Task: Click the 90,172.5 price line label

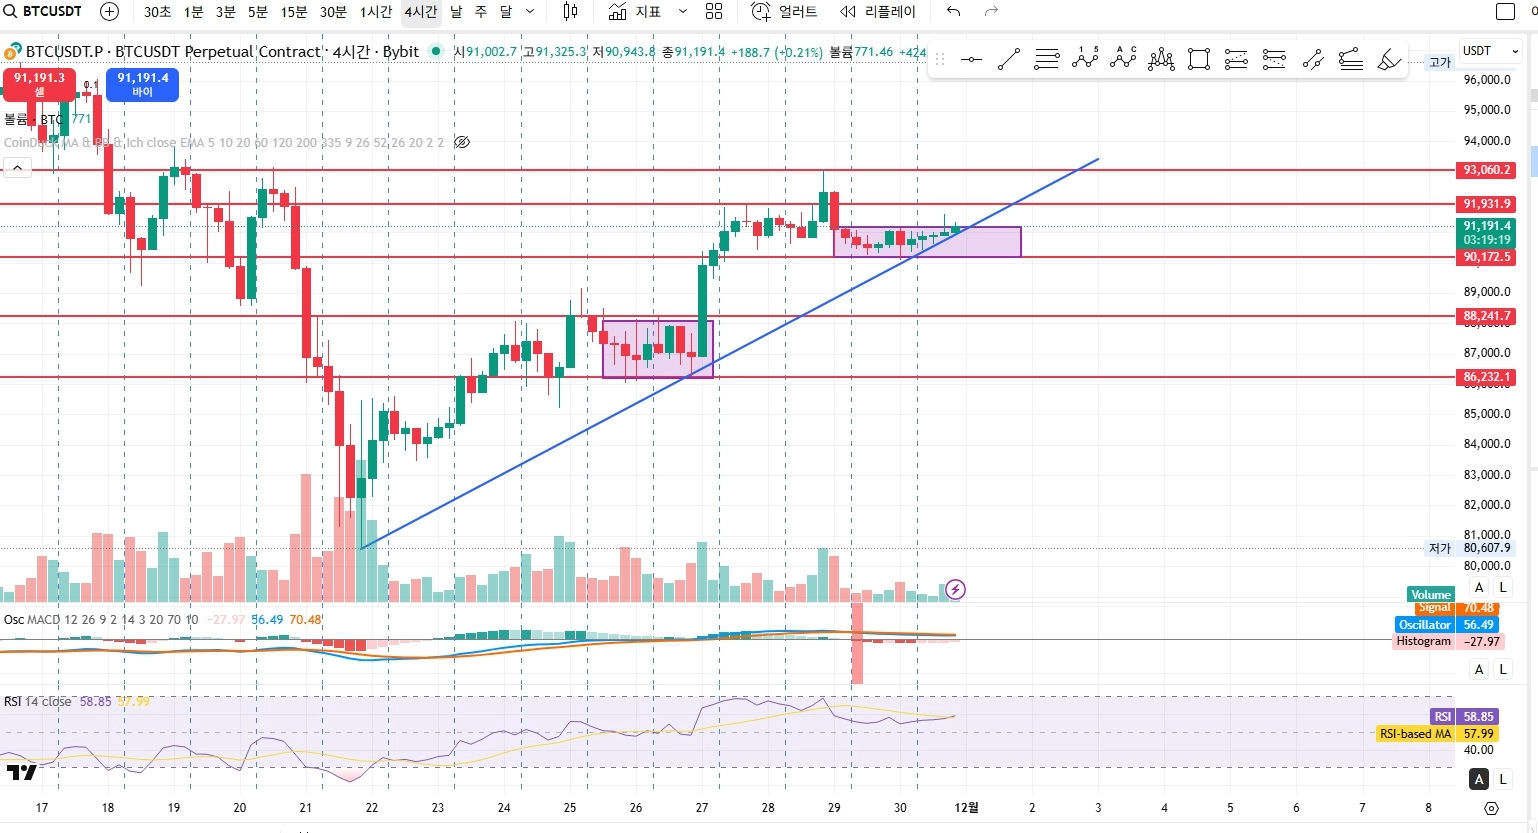Action: 1488,257
